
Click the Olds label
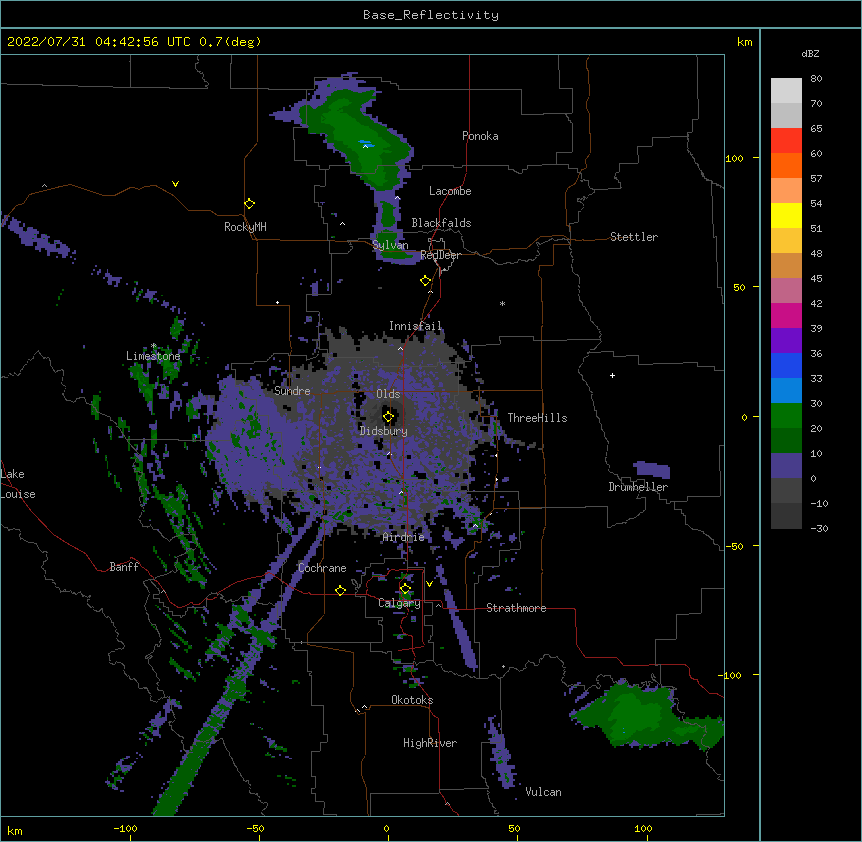tap(388, 394)
